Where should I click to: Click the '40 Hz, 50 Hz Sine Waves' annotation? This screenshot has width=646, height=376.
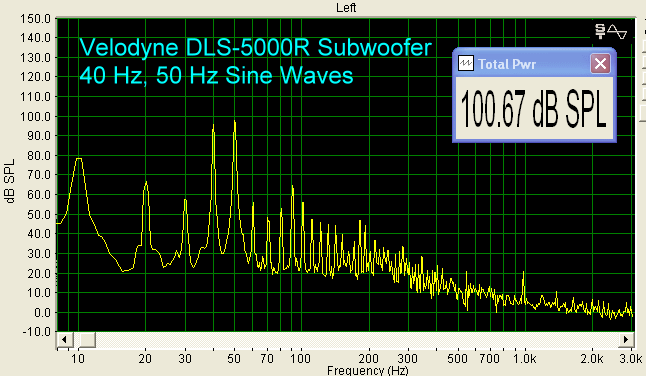click(x=216, y=75)
